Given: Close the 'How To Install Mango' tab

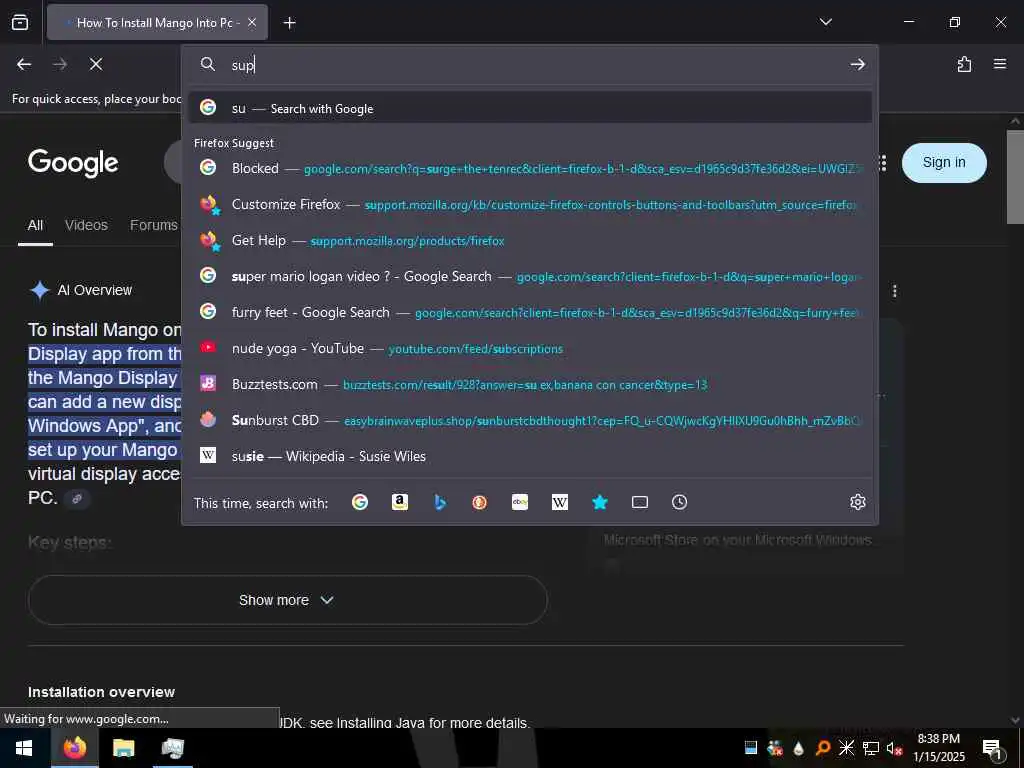Looking at the screenshot, I should 252,23.
